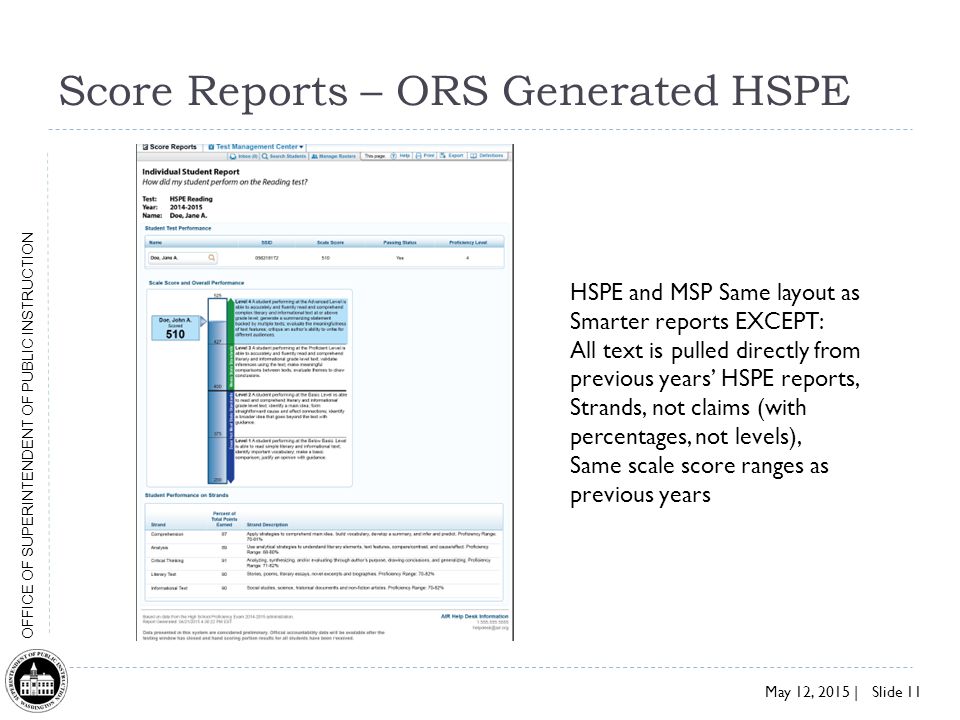Click the Student Test Performance section heading
The width and height of the screenshot is (960, 720).
(178, 228)
